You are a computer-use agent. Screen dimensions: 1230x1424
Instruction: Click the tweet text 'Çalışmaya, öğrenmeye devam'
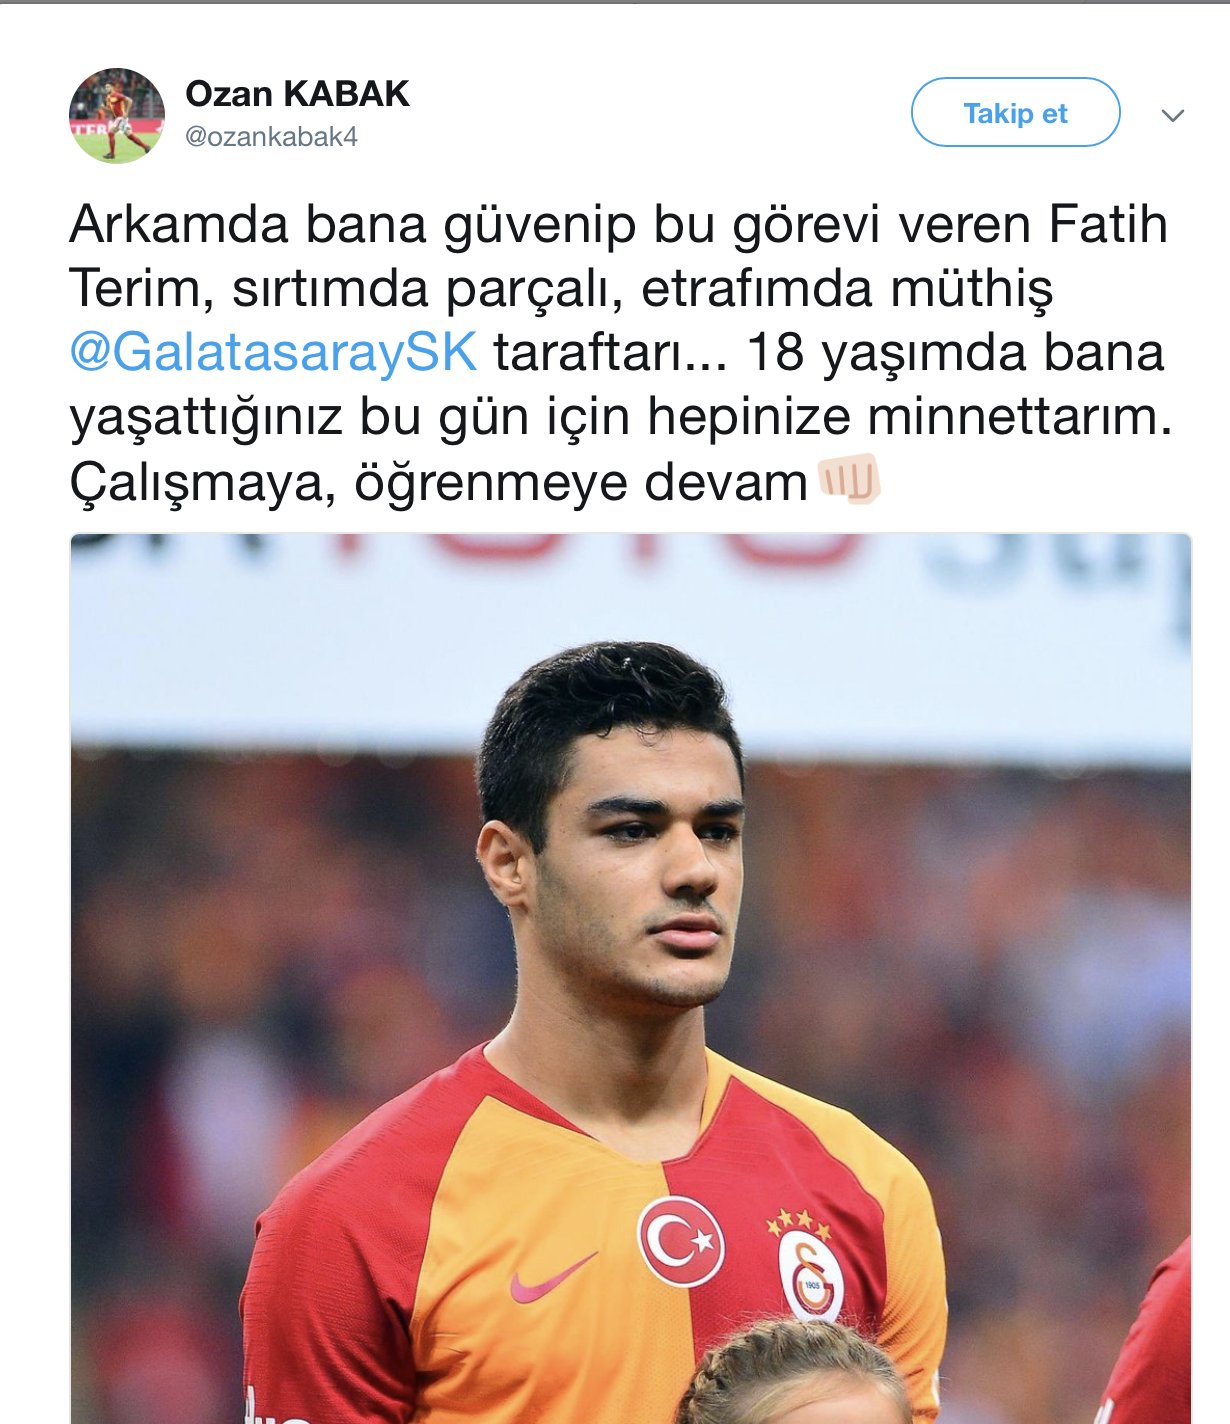pyautogui.click(x=438, y=482)
